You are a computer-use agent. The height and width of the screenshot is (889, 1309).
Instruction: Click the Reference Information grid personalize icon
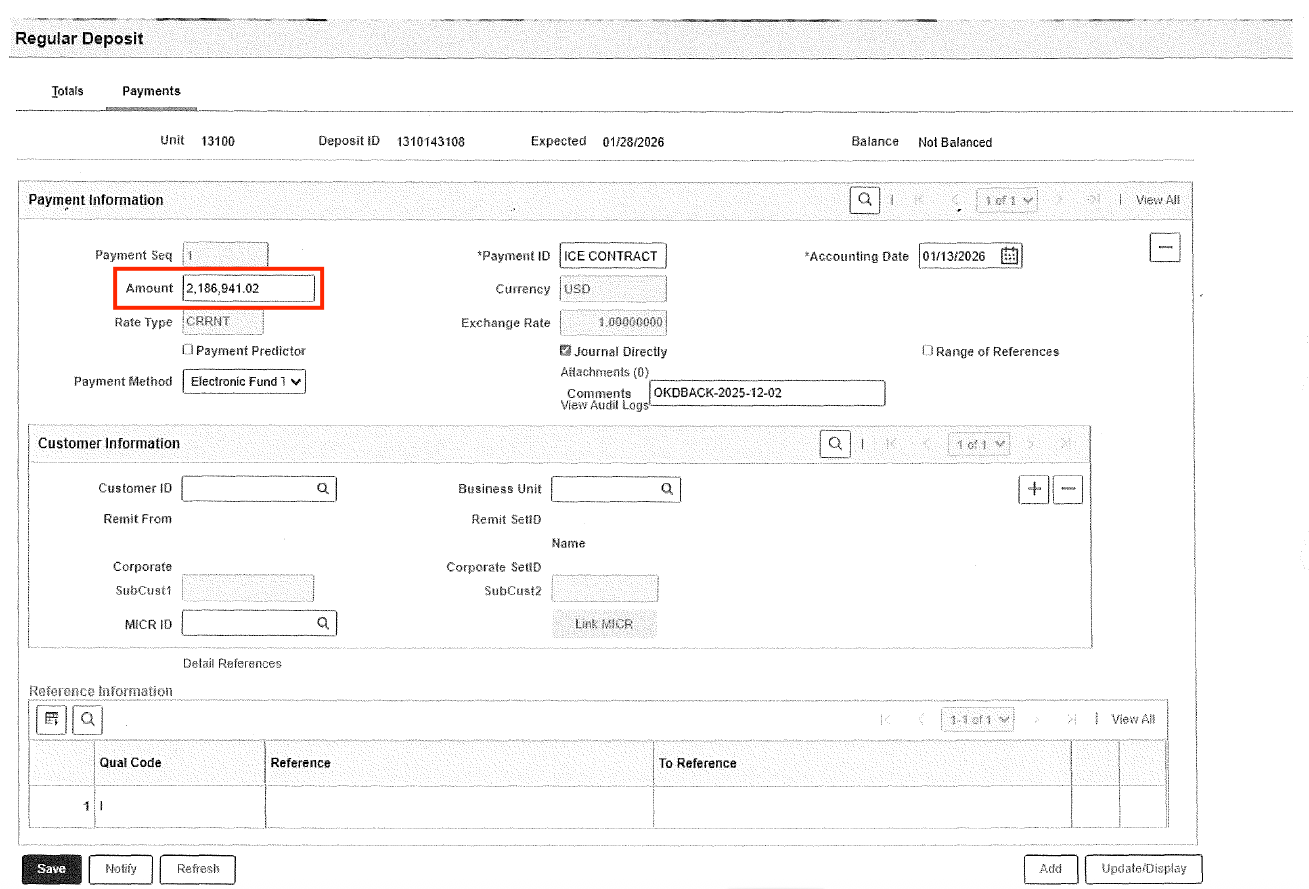[51, 718]
